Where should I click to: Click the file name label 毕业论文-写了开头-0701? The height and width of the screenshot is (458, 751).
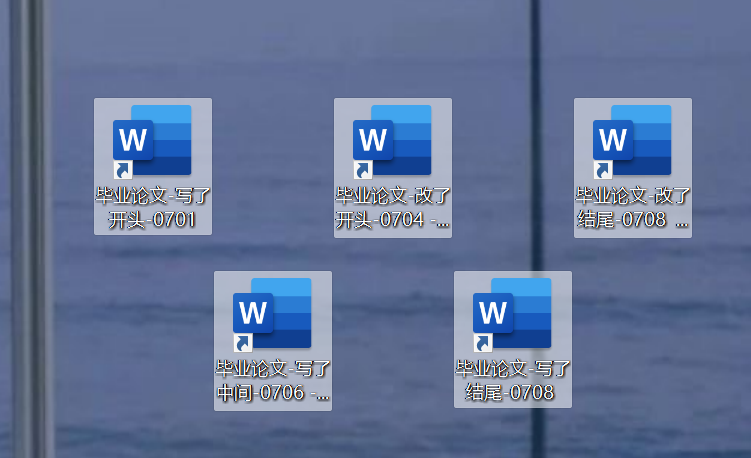[153, 208]
